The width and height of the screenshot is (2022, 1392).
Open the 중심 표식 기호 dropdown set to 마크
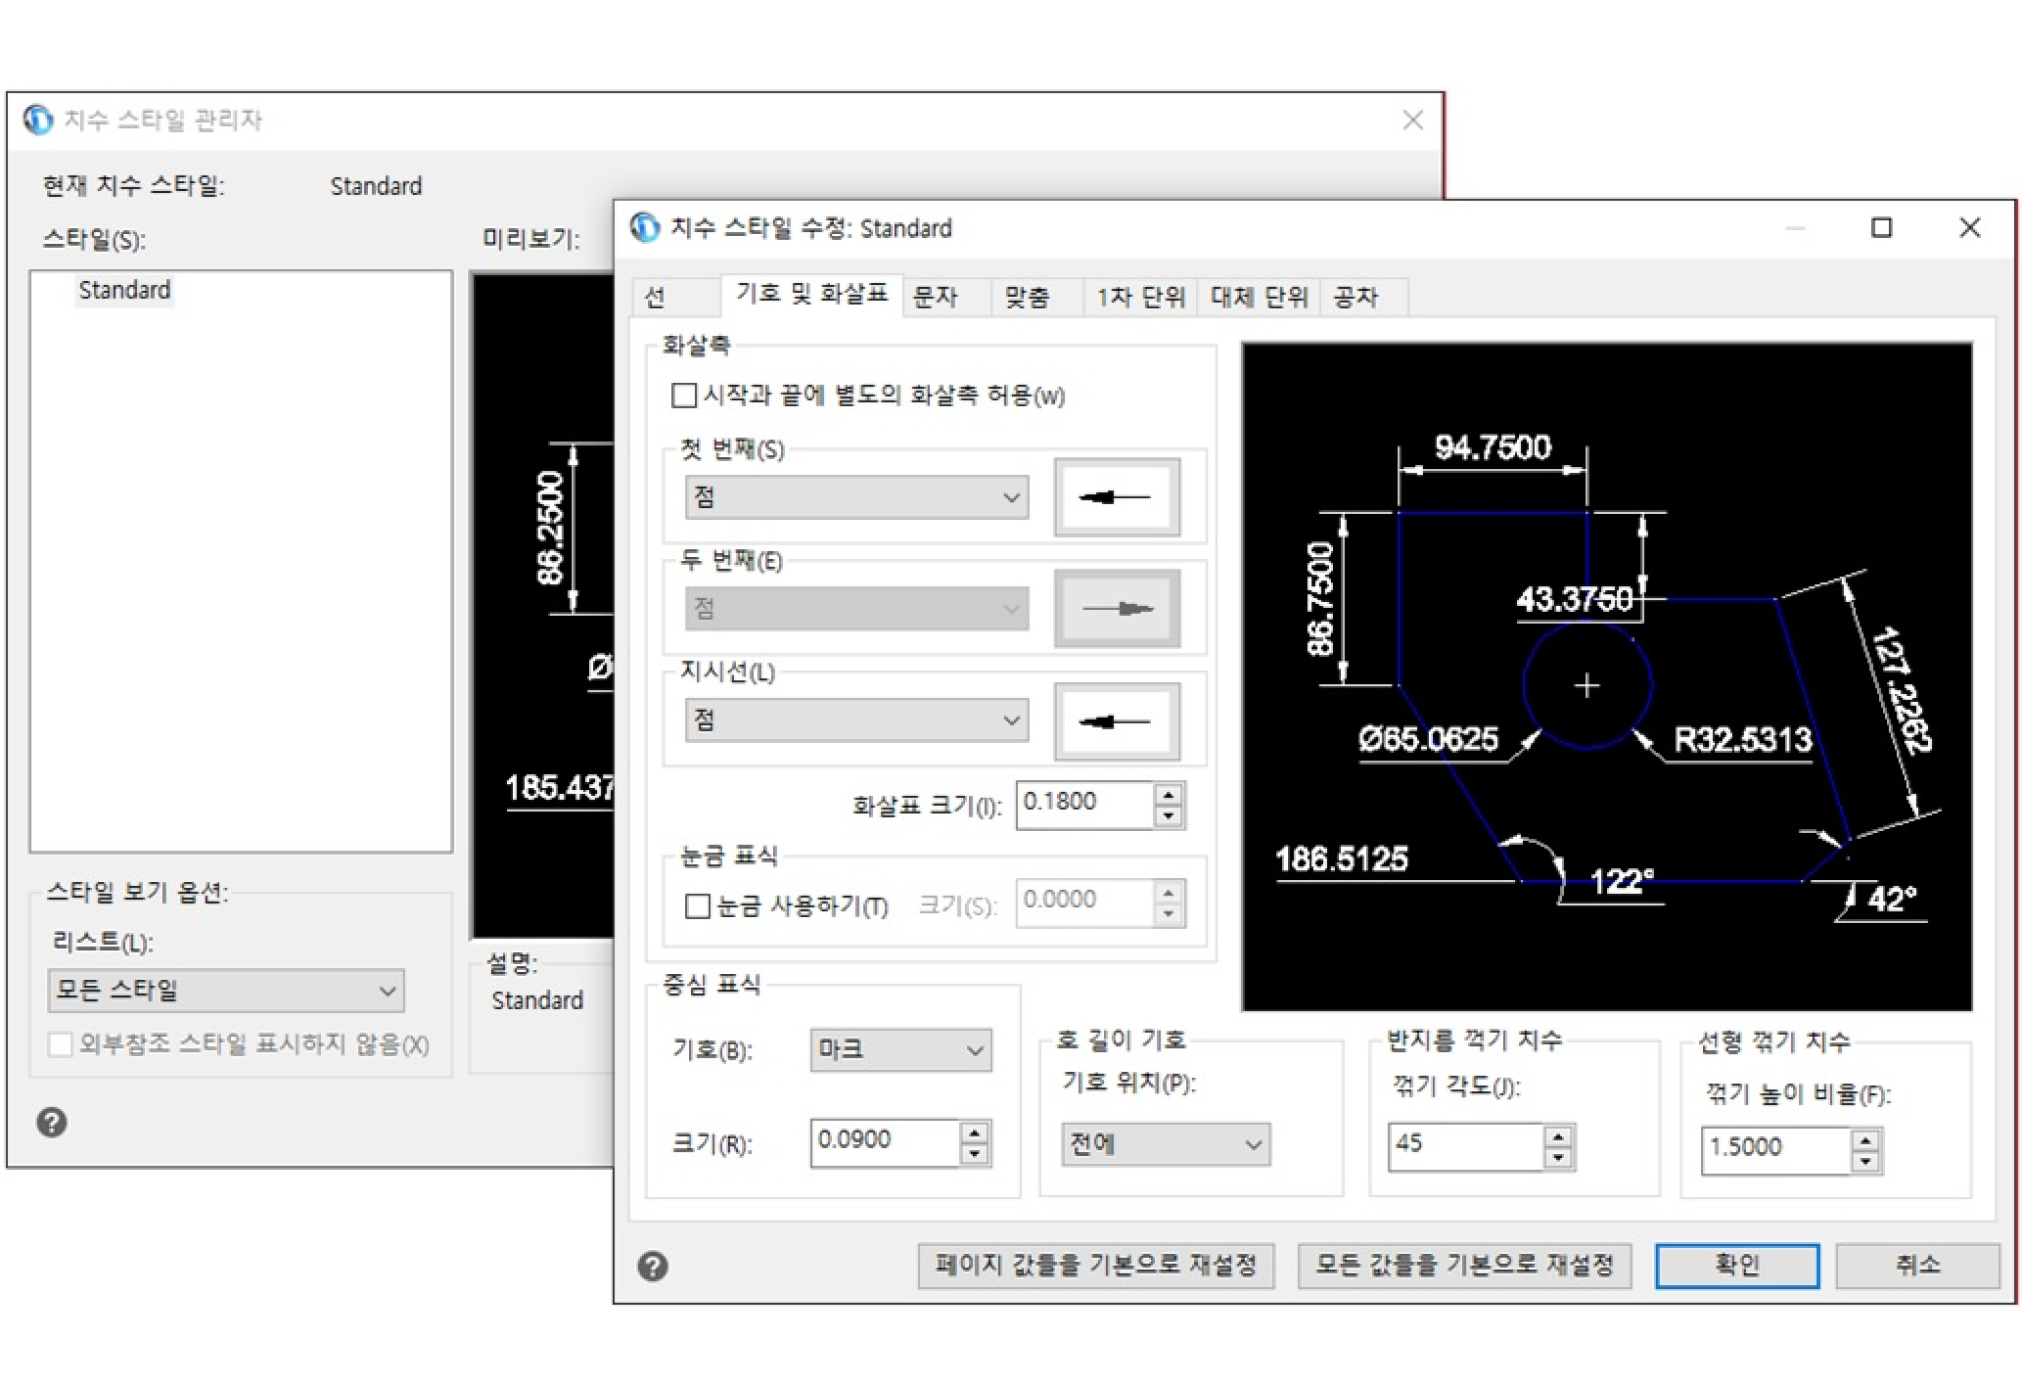click(x=900, y=1050)
